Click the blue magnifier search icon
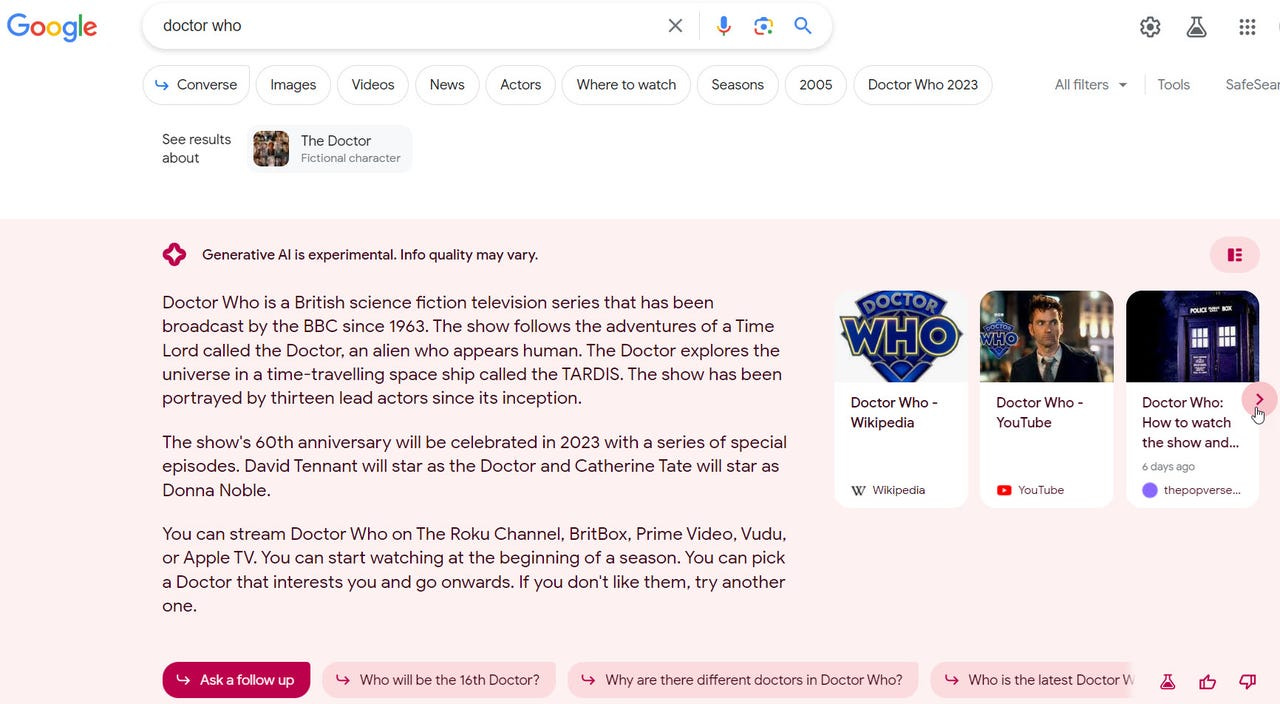Viewport: 1280px width, 704px height. 803,26
